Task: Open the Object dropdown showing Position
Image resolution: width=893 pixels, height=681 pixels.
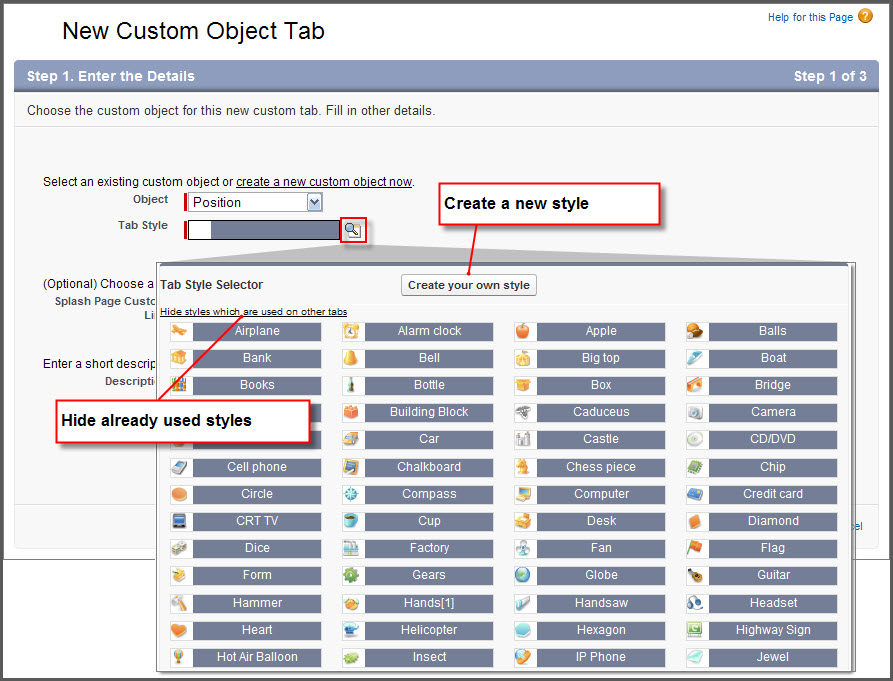Action: tap(256, 202)
